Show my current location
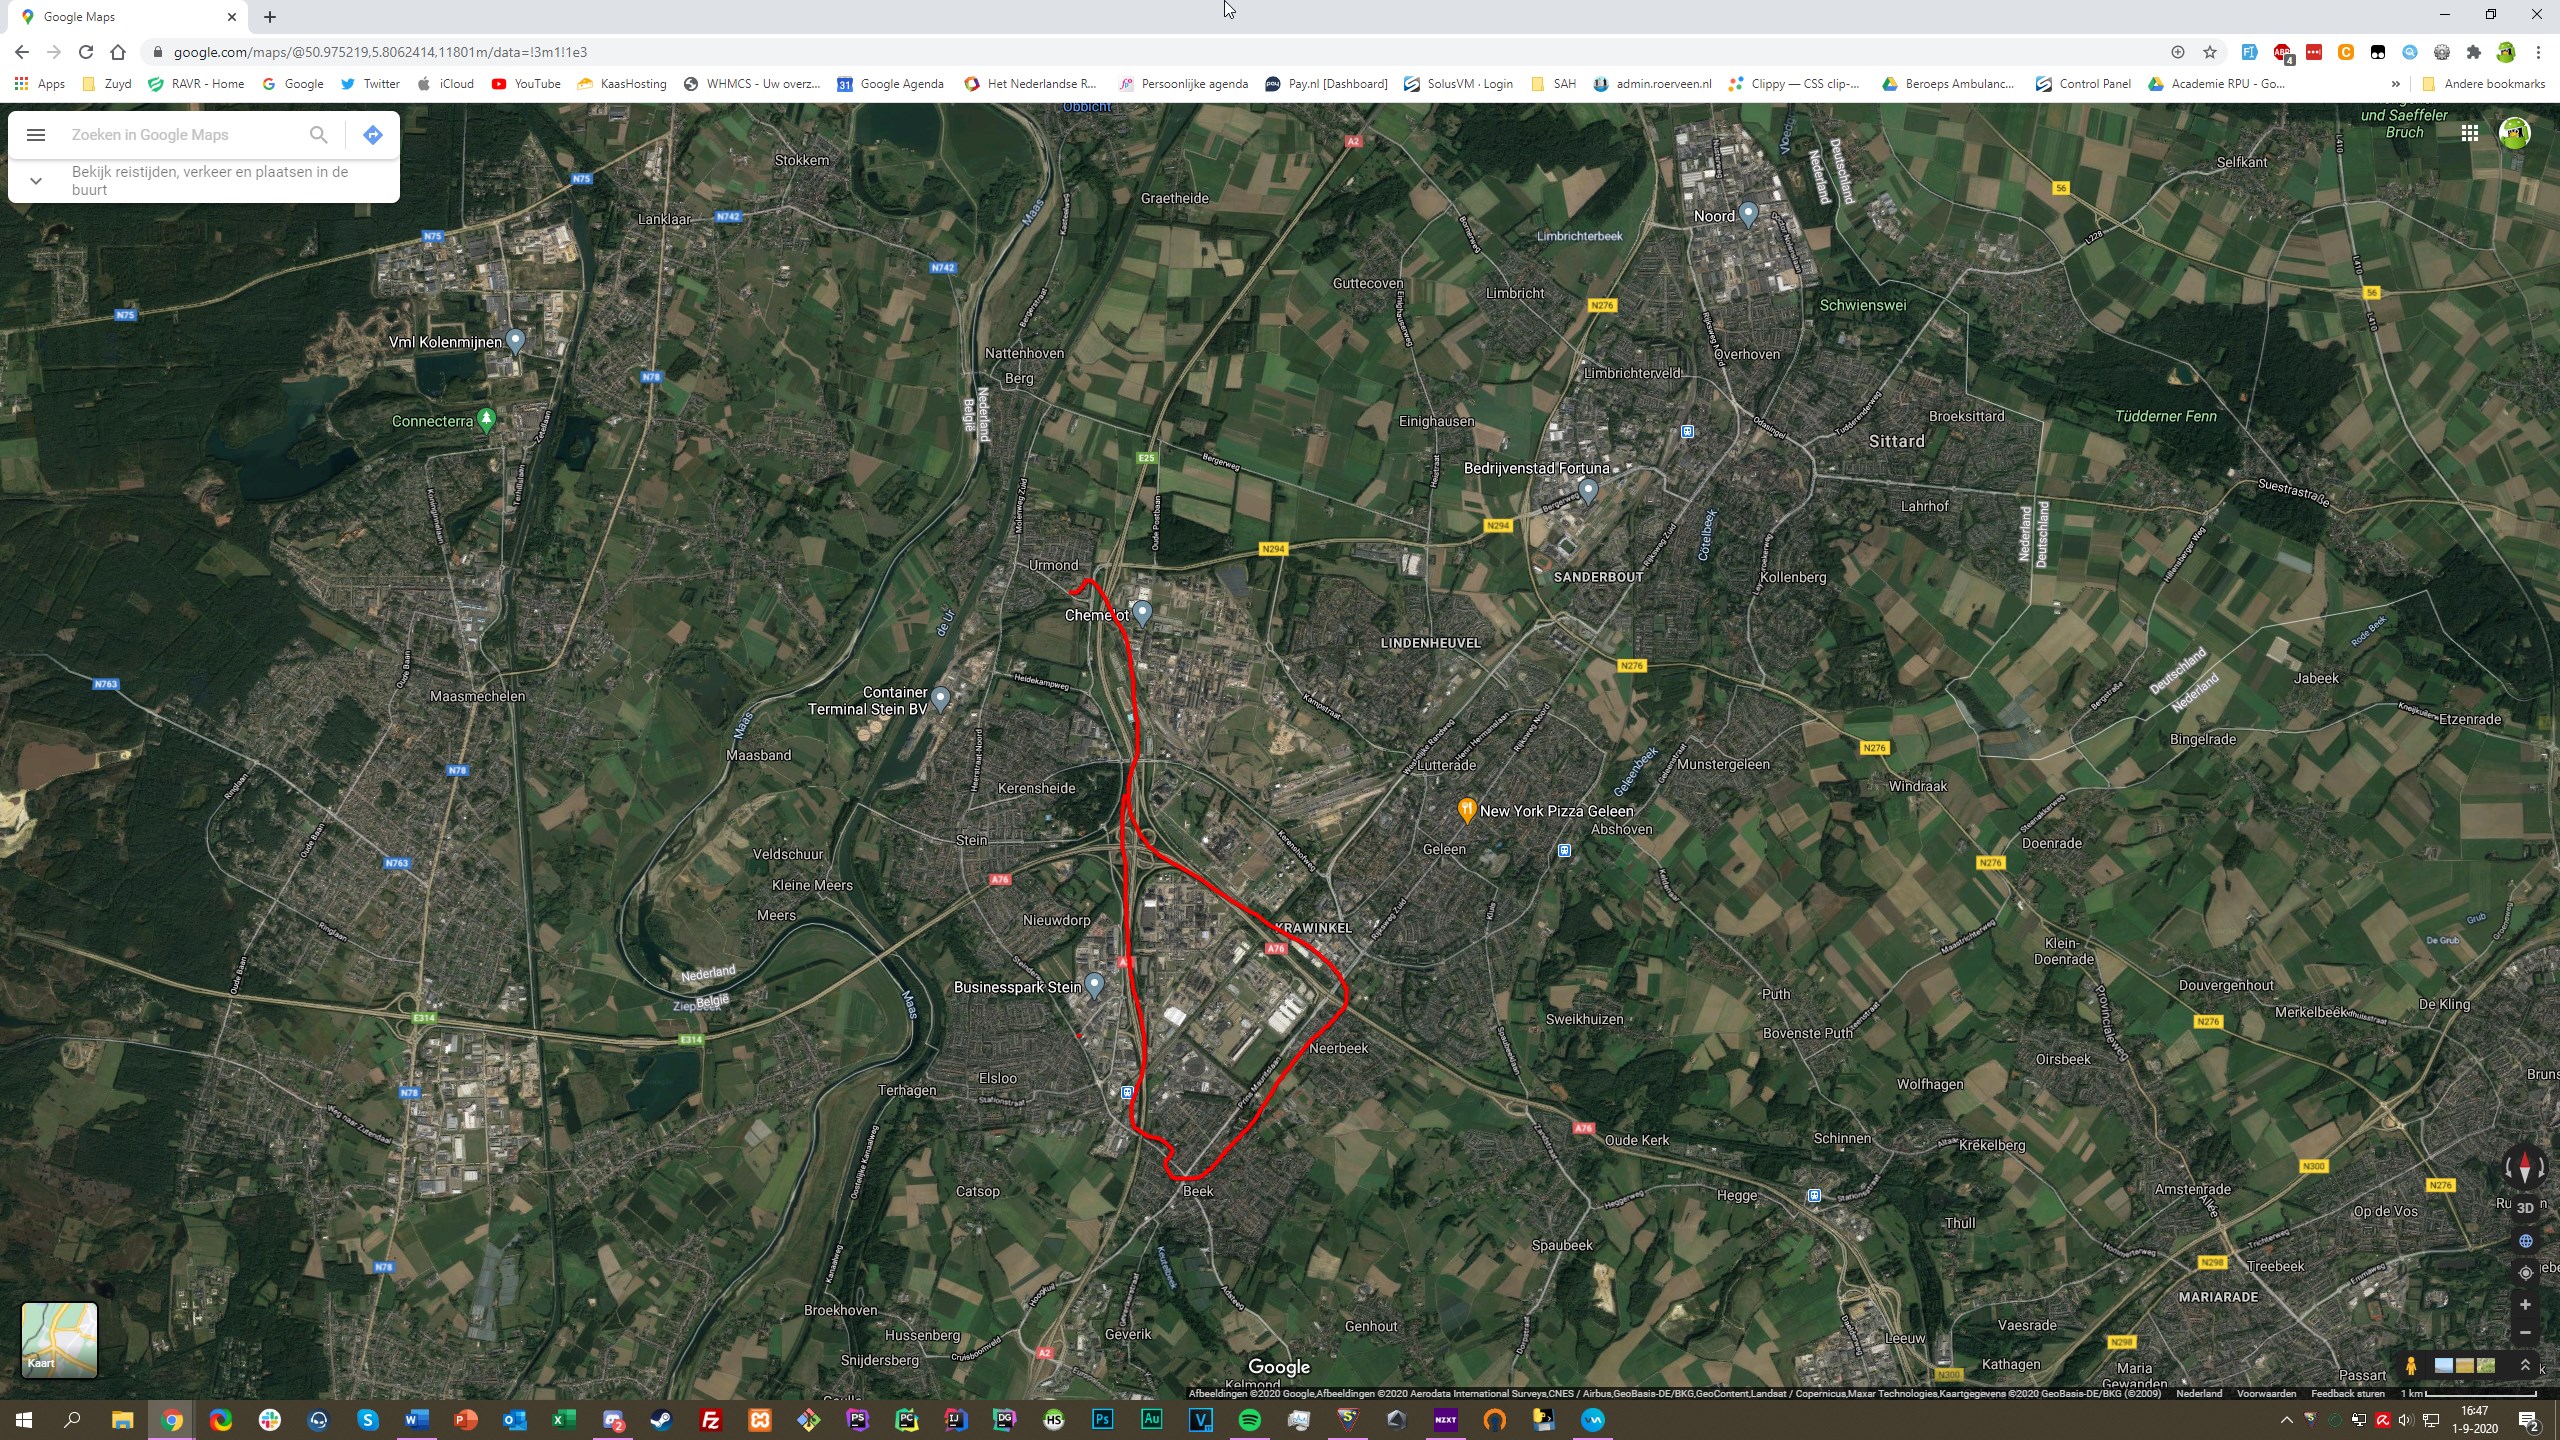 [x=2525, y=1273]
